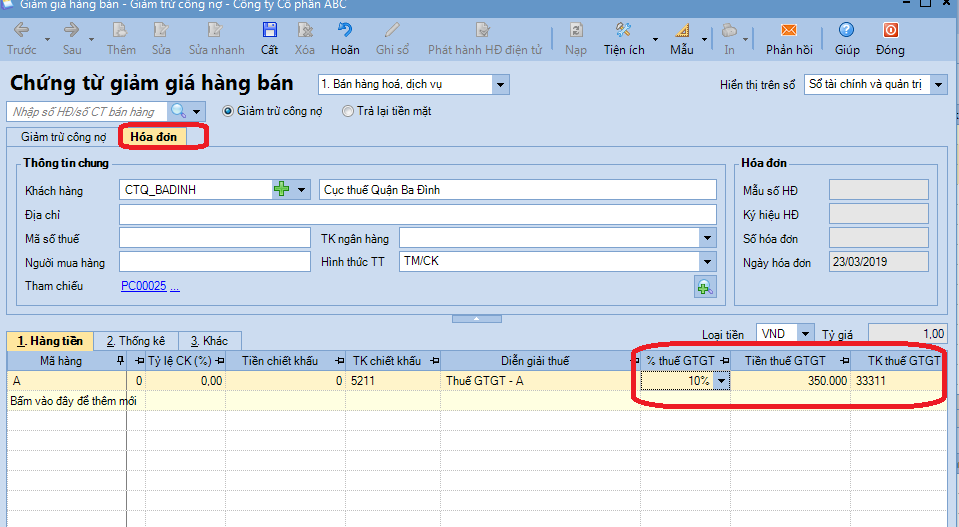Viewport: 959px width, 527px height.
Task: Expand the Hiển thị trên sổ dropdown
Action: tap(938, 85)
